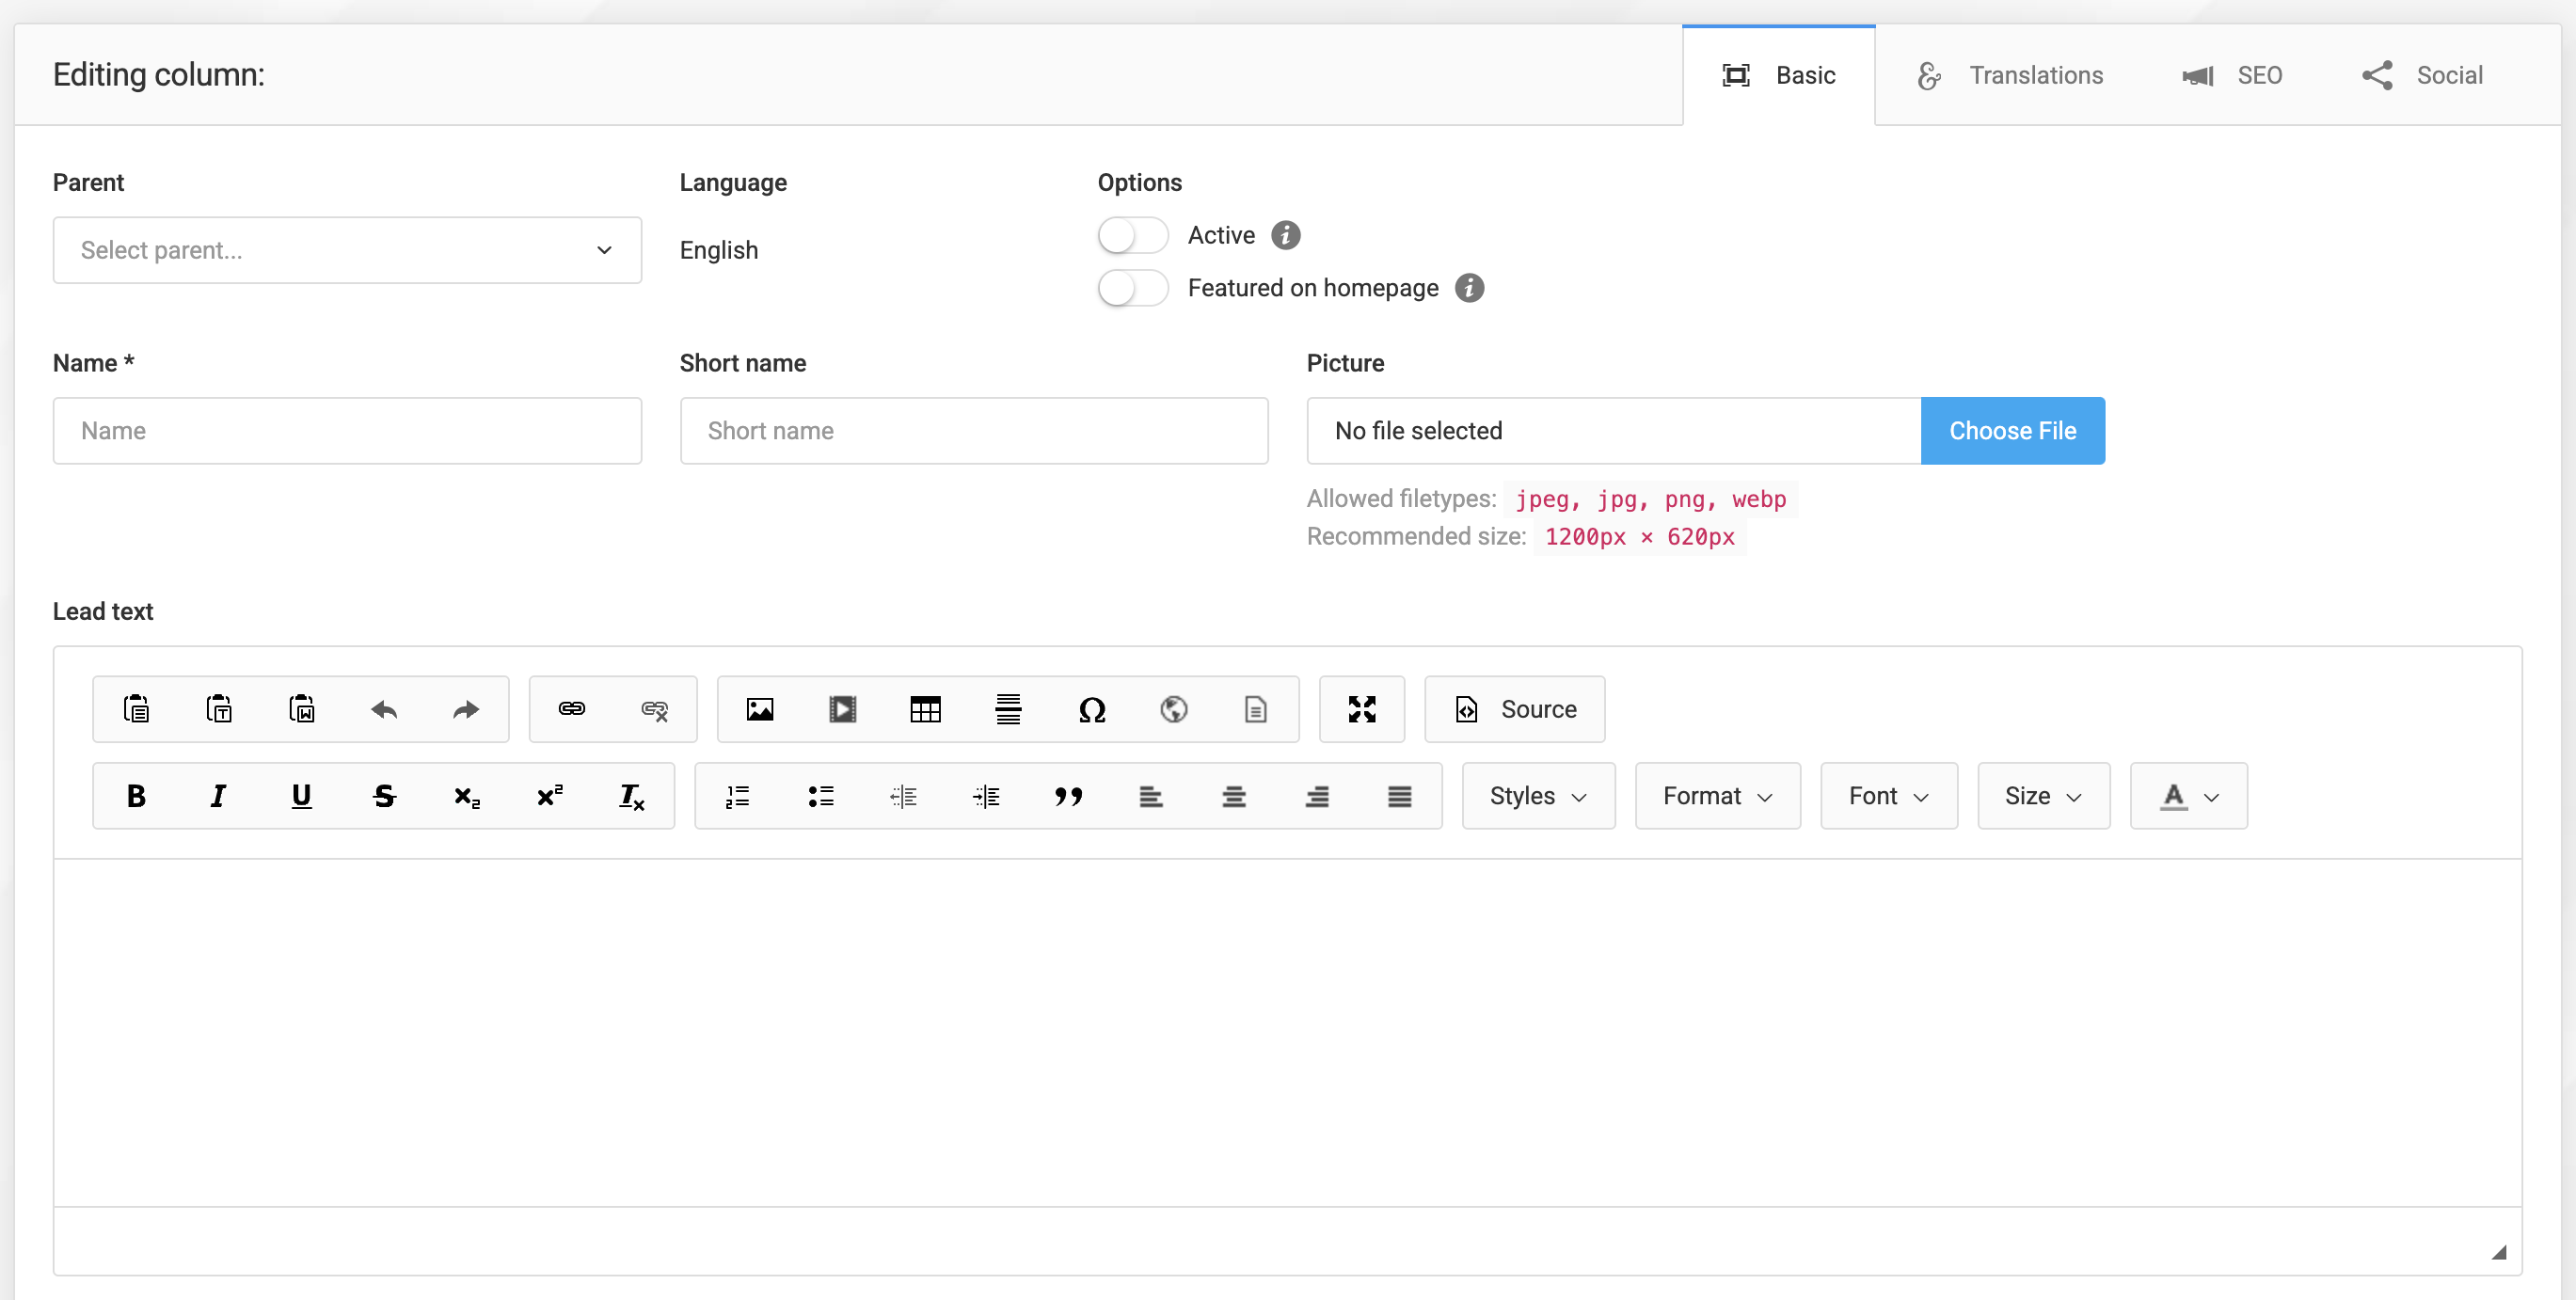Insert a numbered list
Screen dimensions: 2576x1300
[737, 796]
